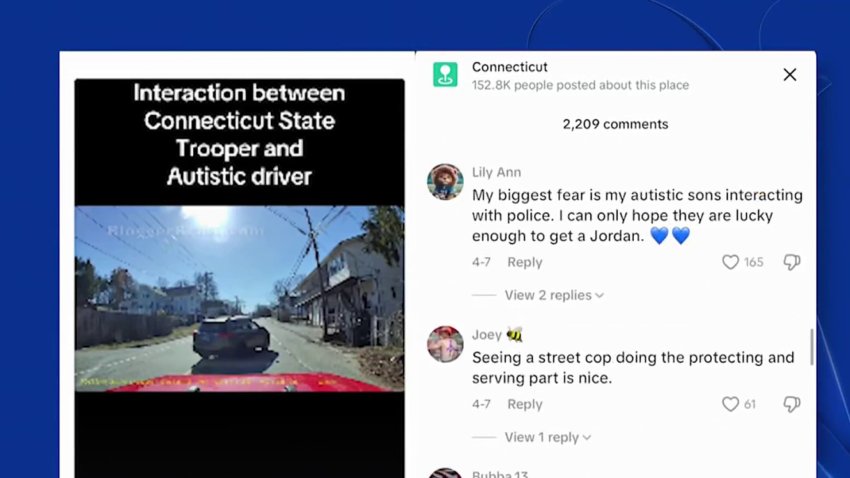Click the green Connecticut location pin icon
The width and height of the screenshot is (850, 478).
pos(445,75)
